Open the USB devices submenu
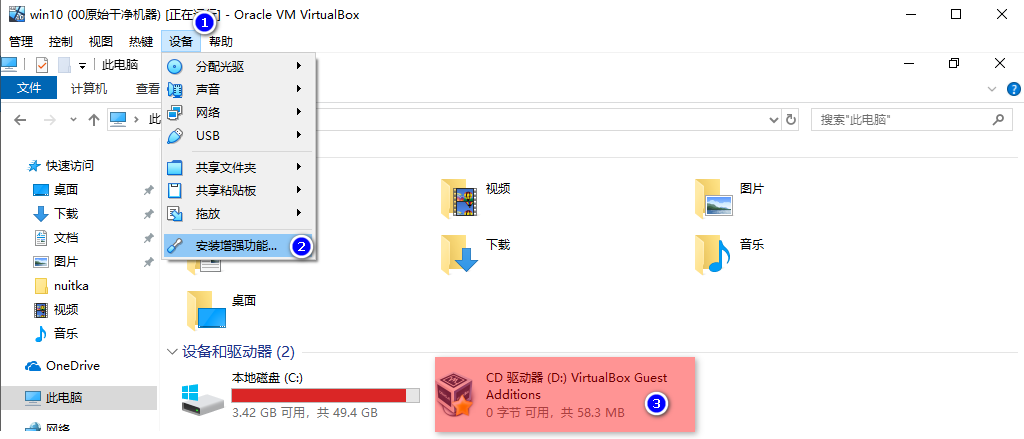Image resolution: width=1024 pixels, height=439 pixels. (238, 135)
